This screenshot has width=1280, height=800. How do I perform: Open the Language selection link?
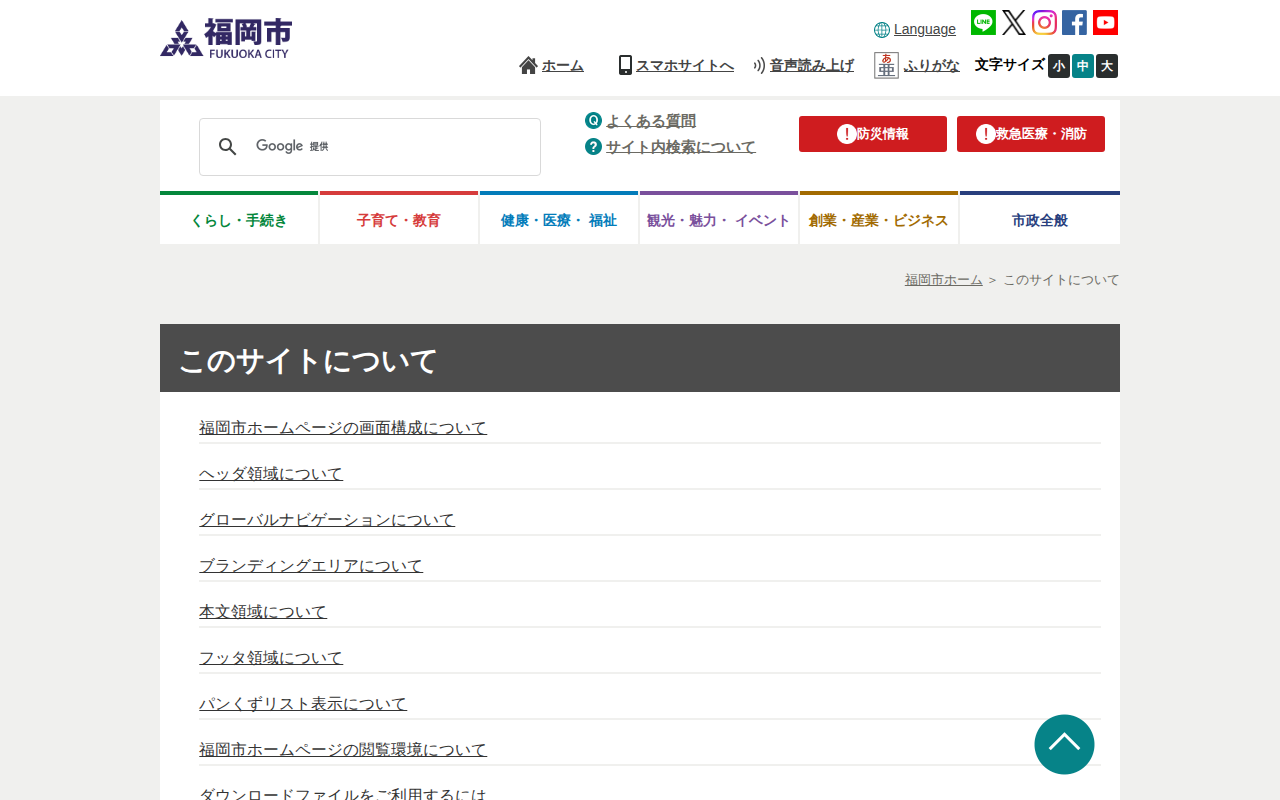pyautogui.click(x=924, y=30)
